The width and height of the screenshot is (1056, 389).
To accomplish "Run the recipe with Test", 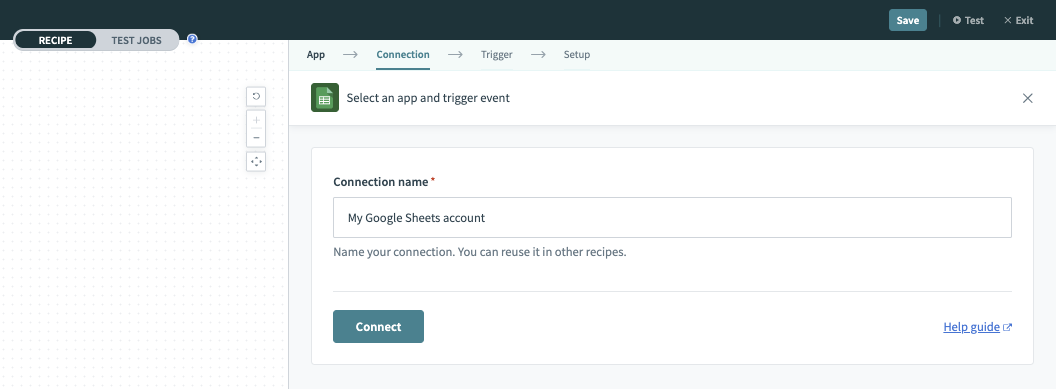I will [968, 20].
